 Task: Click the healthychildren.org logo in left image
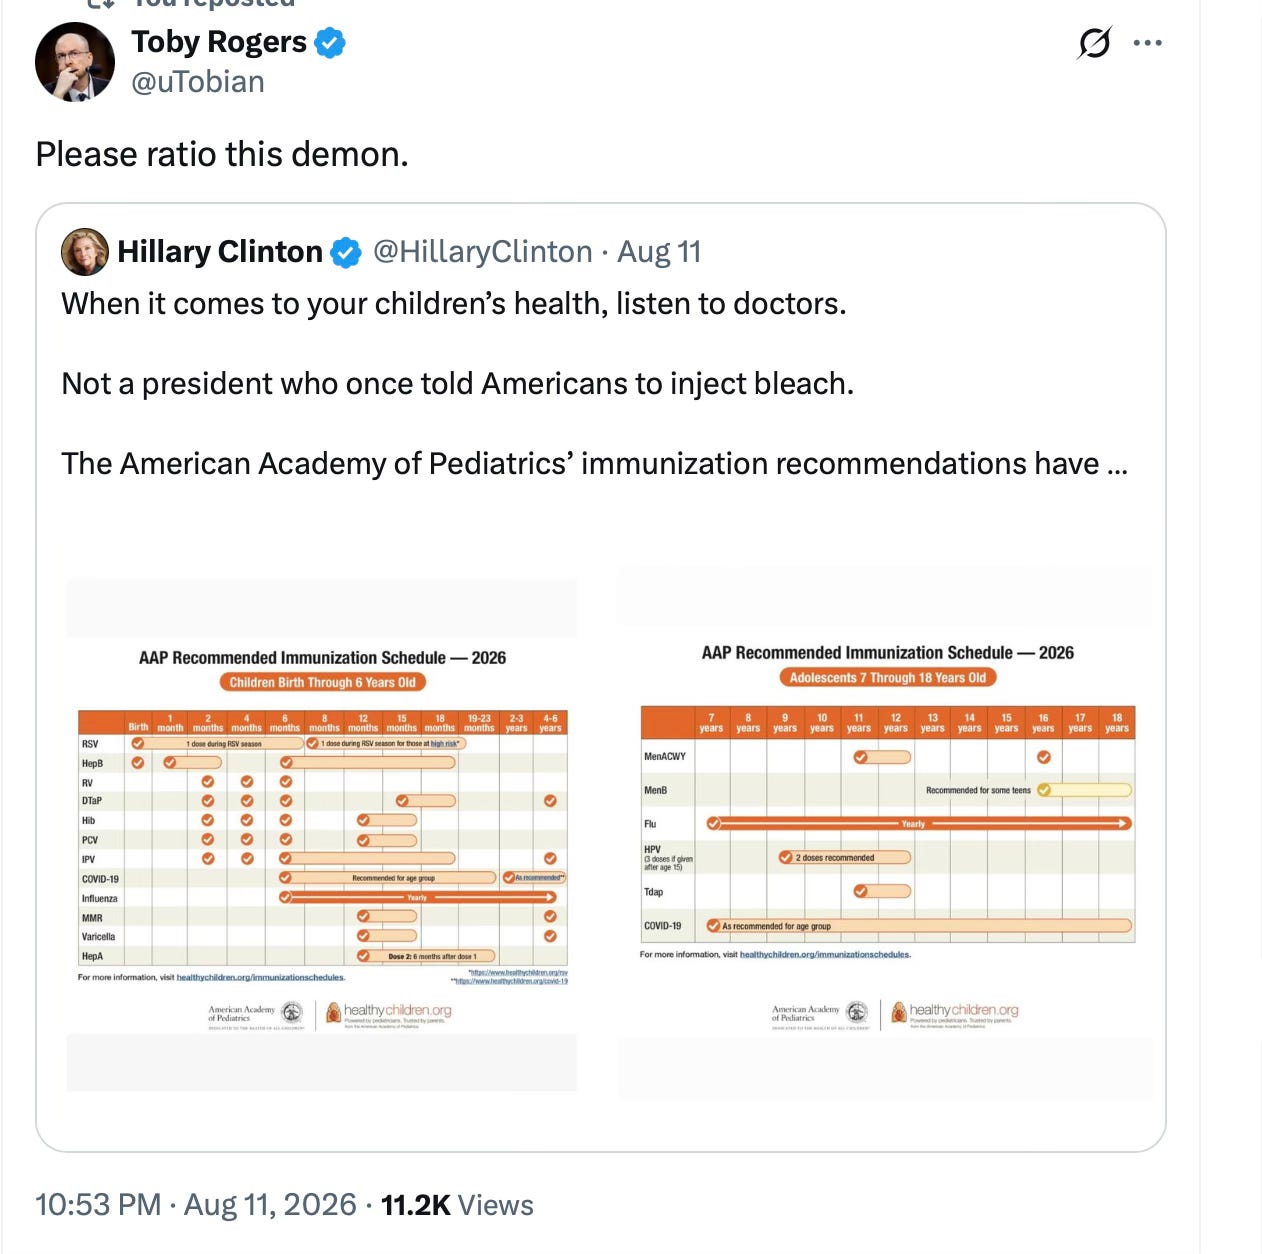[x=390, y=1014]
